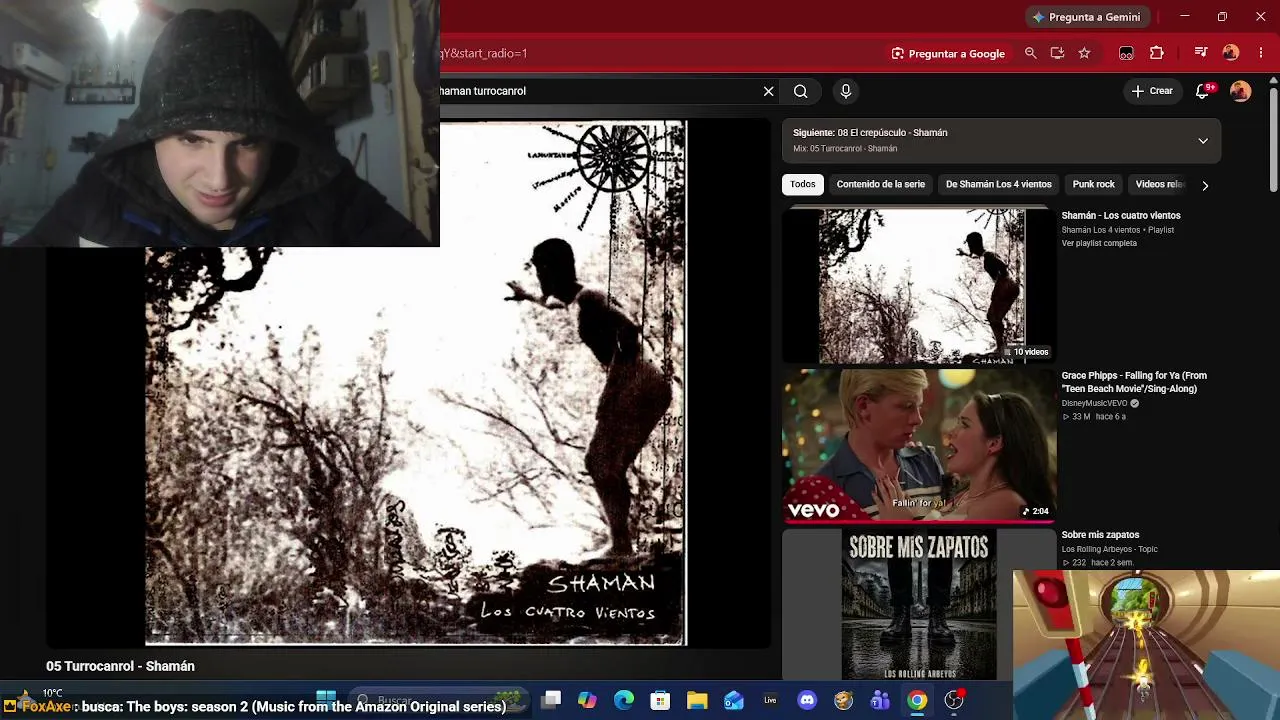The image size is (1280, 720).
Task: Click the Chrome address bar URL
Action: pos(484,53)
